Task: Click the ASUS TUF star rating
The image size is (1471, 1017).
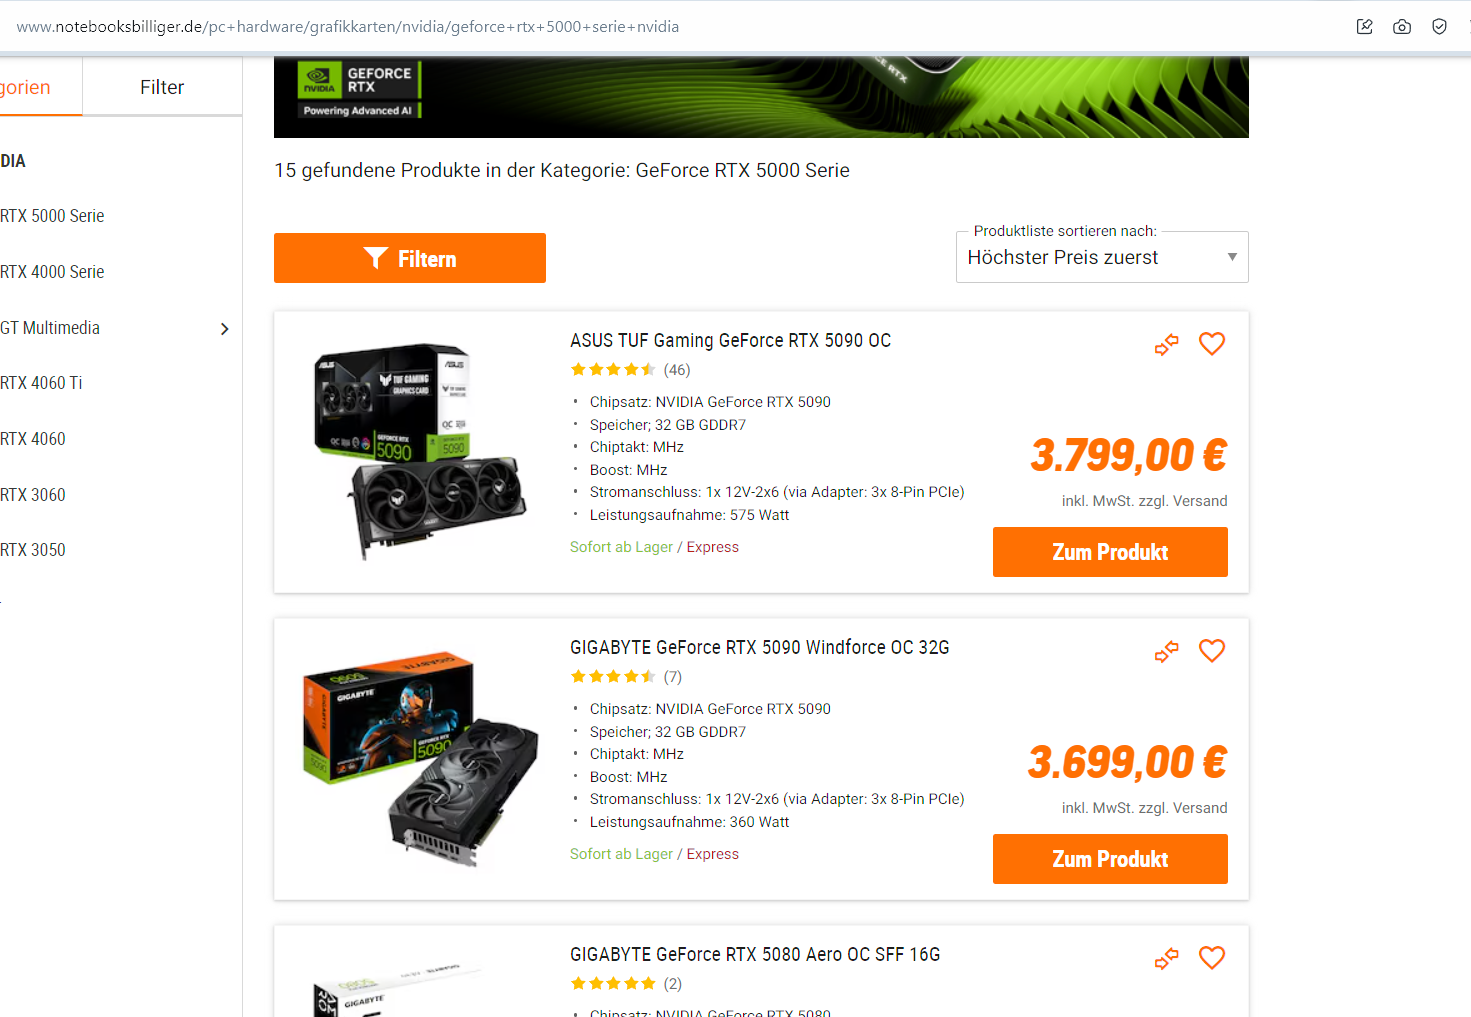Action: click(613, 370)
